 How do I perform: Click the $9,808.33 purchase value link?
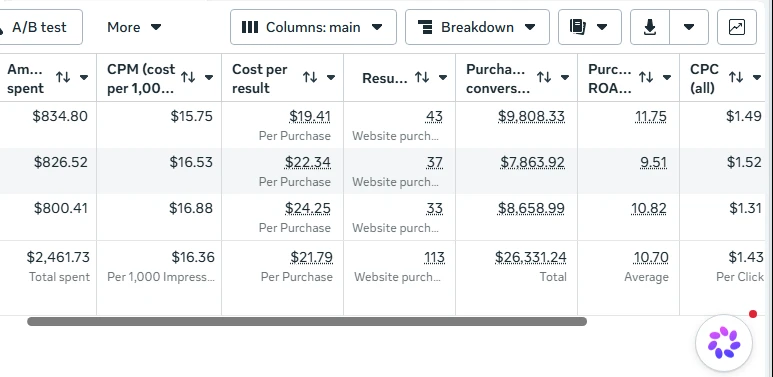[531, 116]
